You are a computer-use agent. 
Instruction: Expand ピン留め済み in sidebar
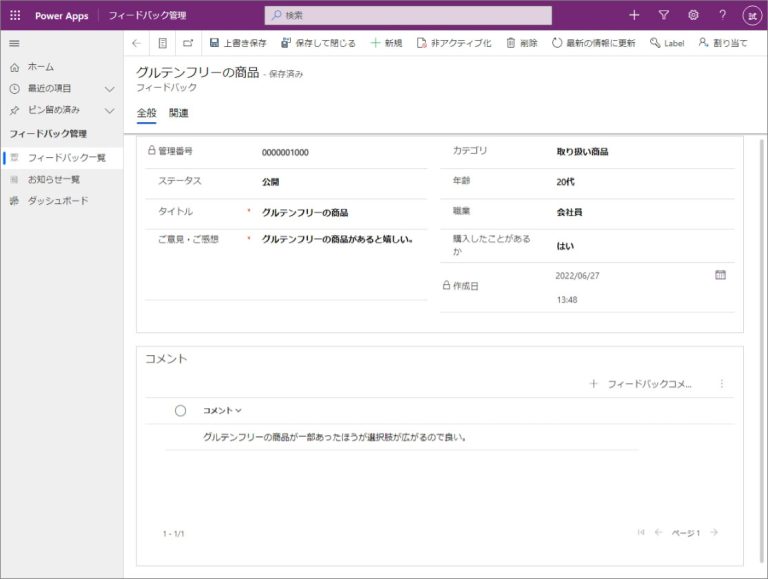(110, 110)
